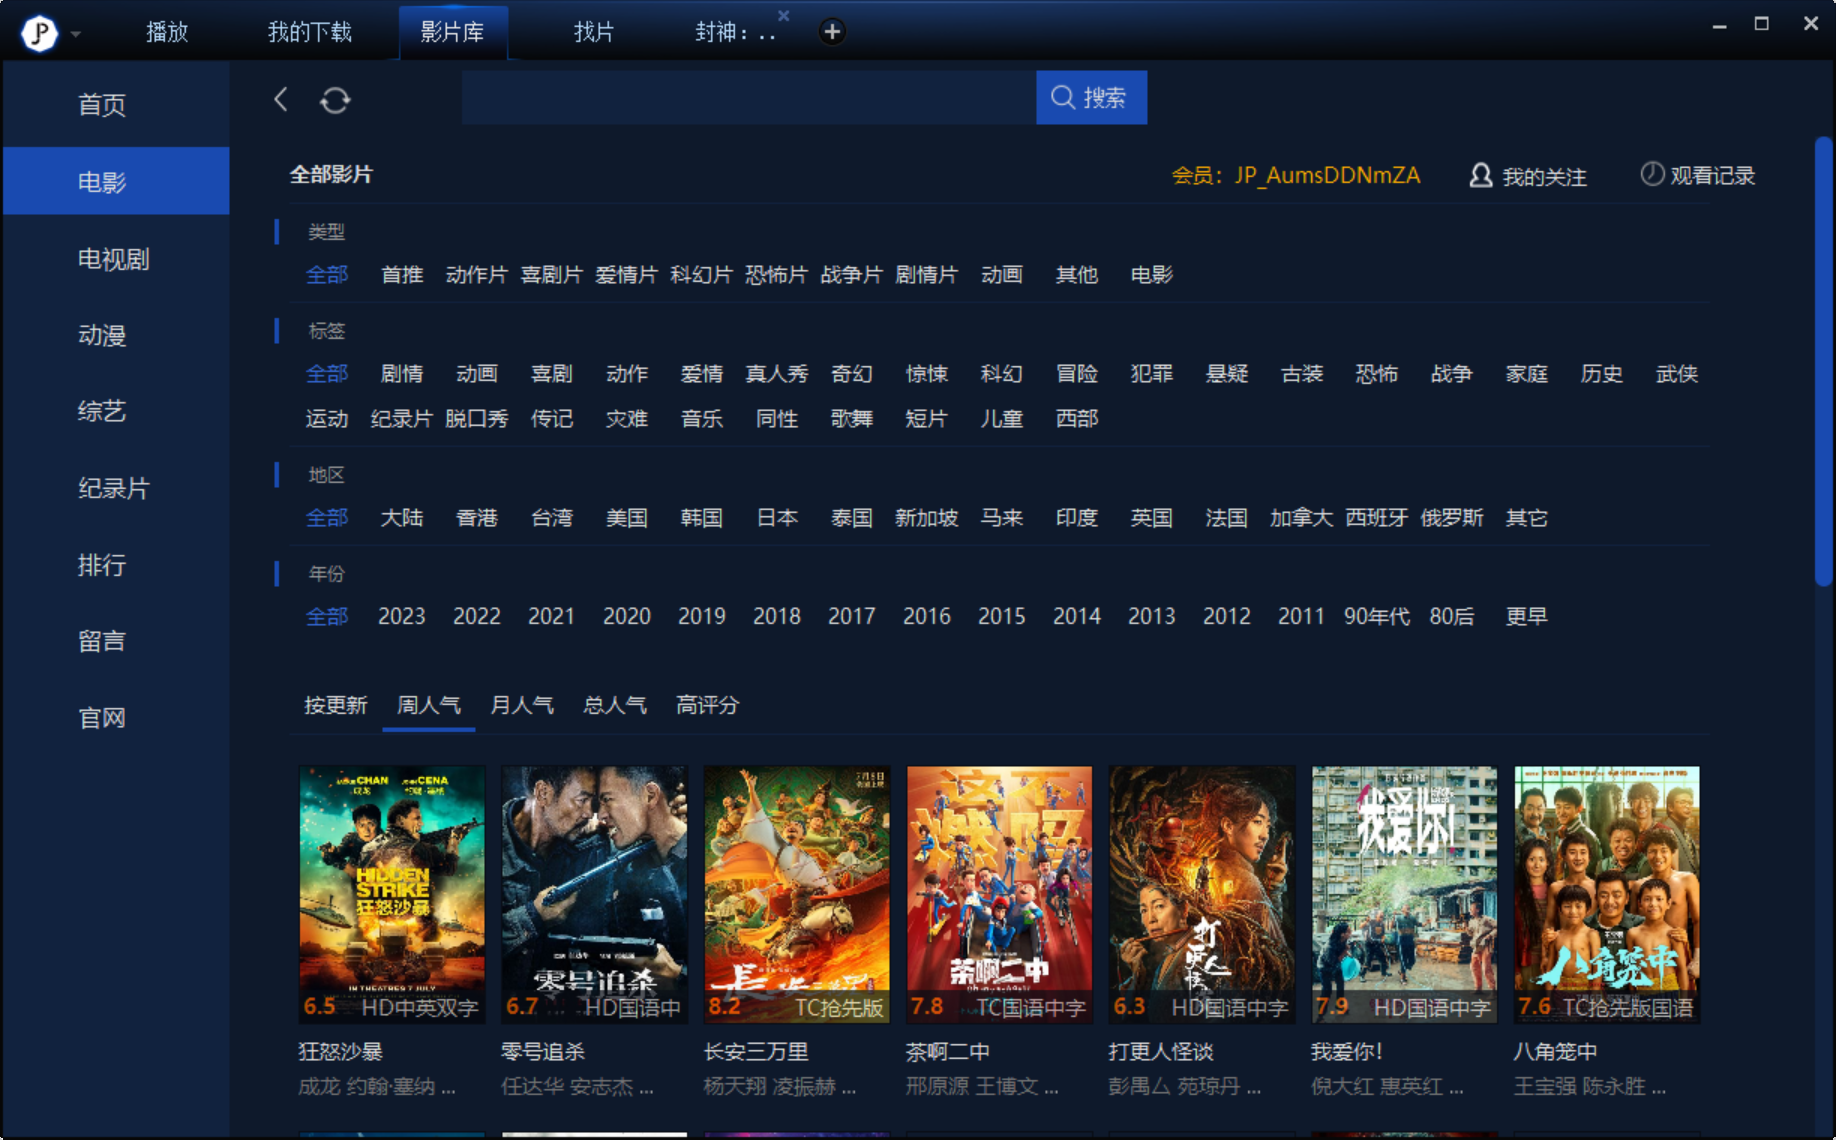This screenshot has height=1140, width=1836.
Task: Open the 茶啊二中 movie poster
Action: click(x=999, y=894)
